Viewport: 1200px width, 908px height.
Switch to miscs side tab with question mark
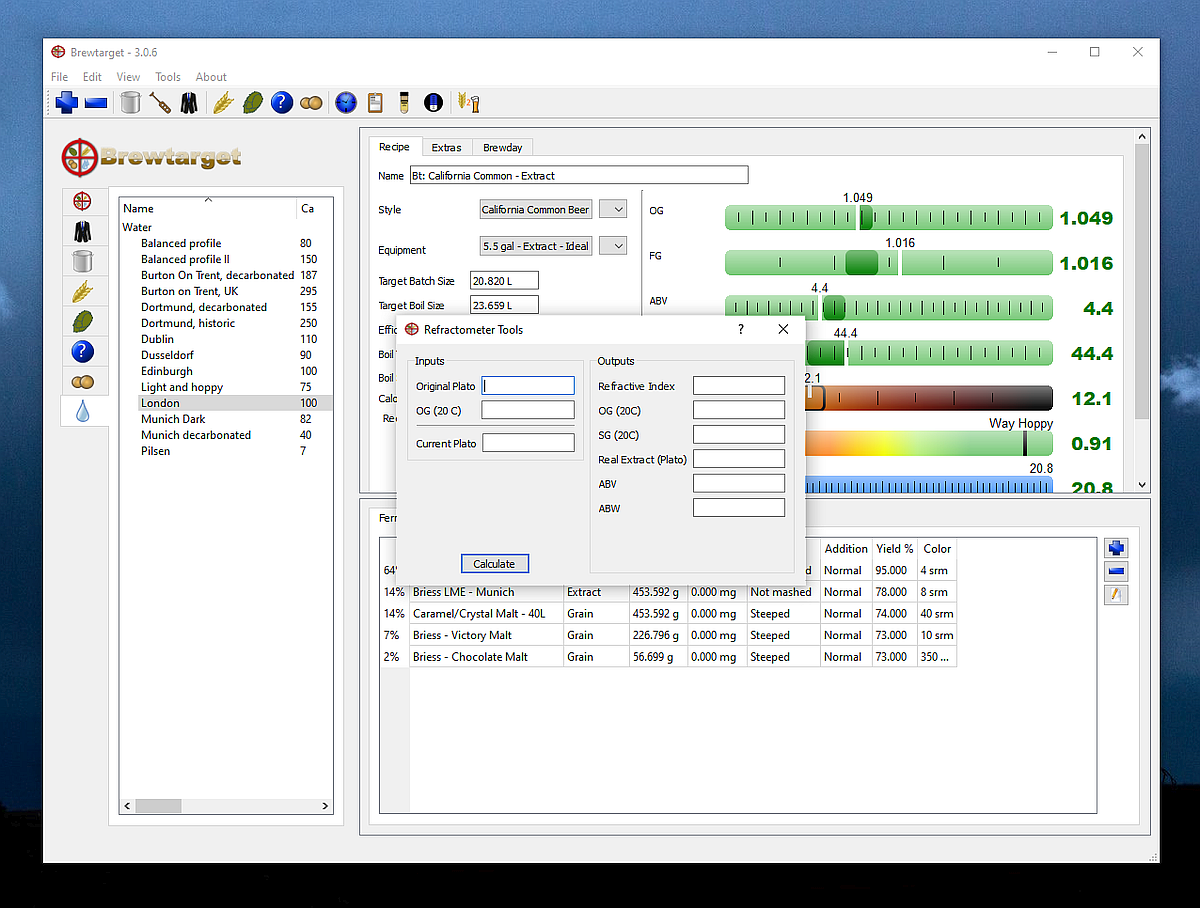pyautogui.click(x=82, y=351)
